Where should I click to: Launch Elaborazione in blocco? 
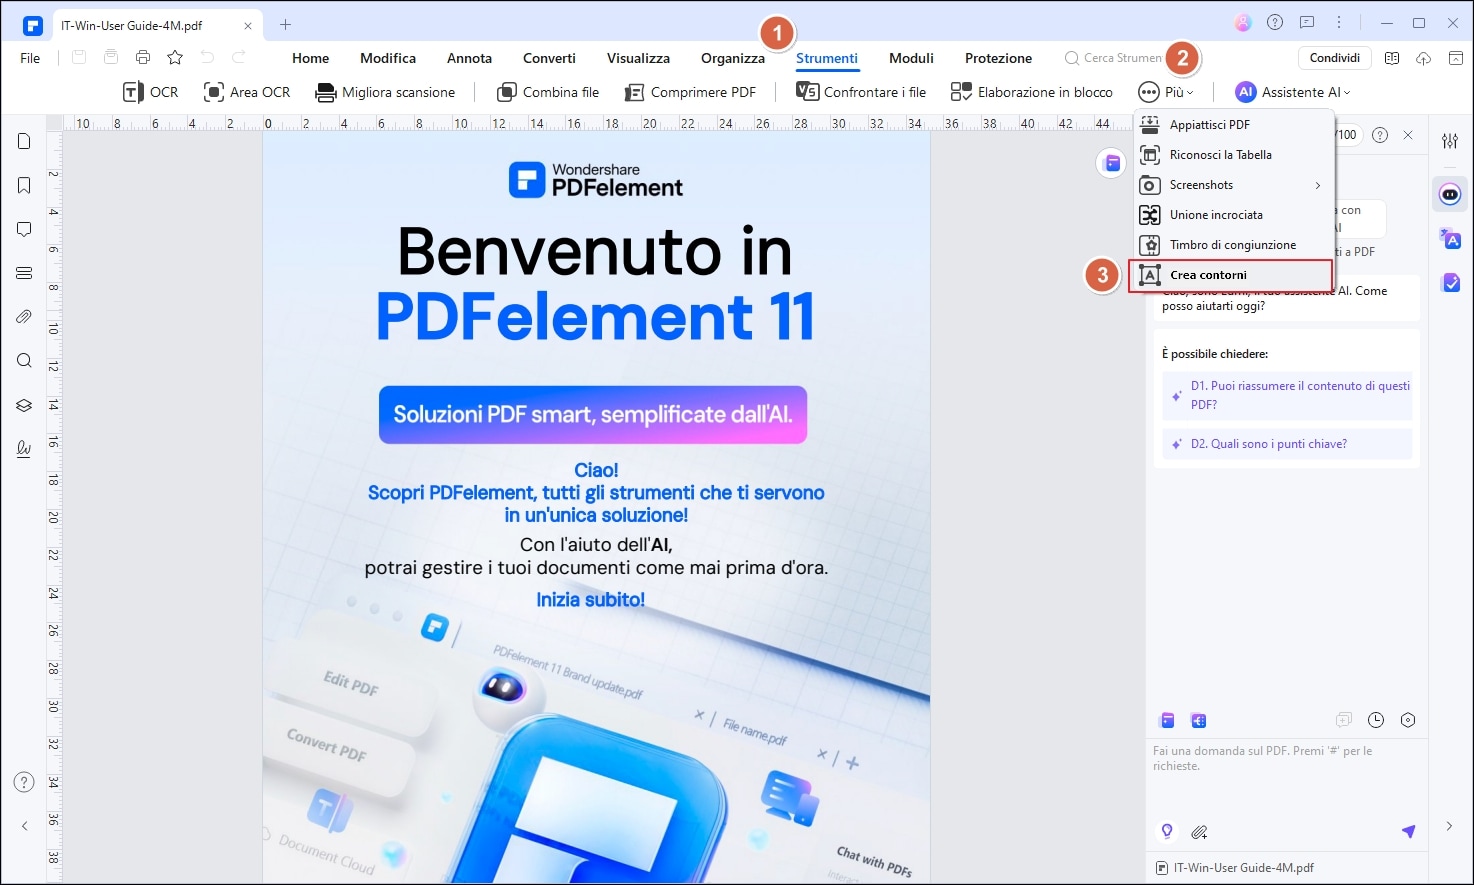[1031, 92]
